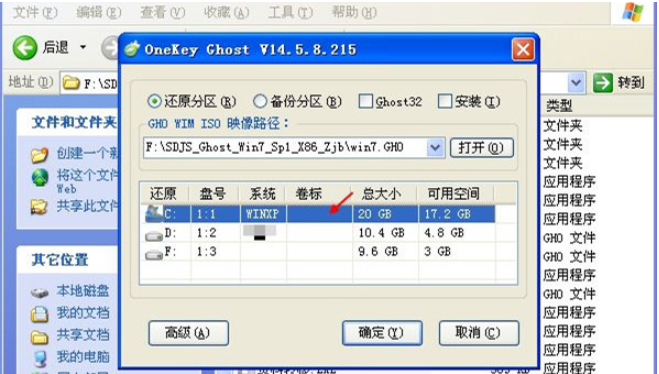Click the 我的电脑 computer icon
Screen dimensions: 659x374
[40, 358]
